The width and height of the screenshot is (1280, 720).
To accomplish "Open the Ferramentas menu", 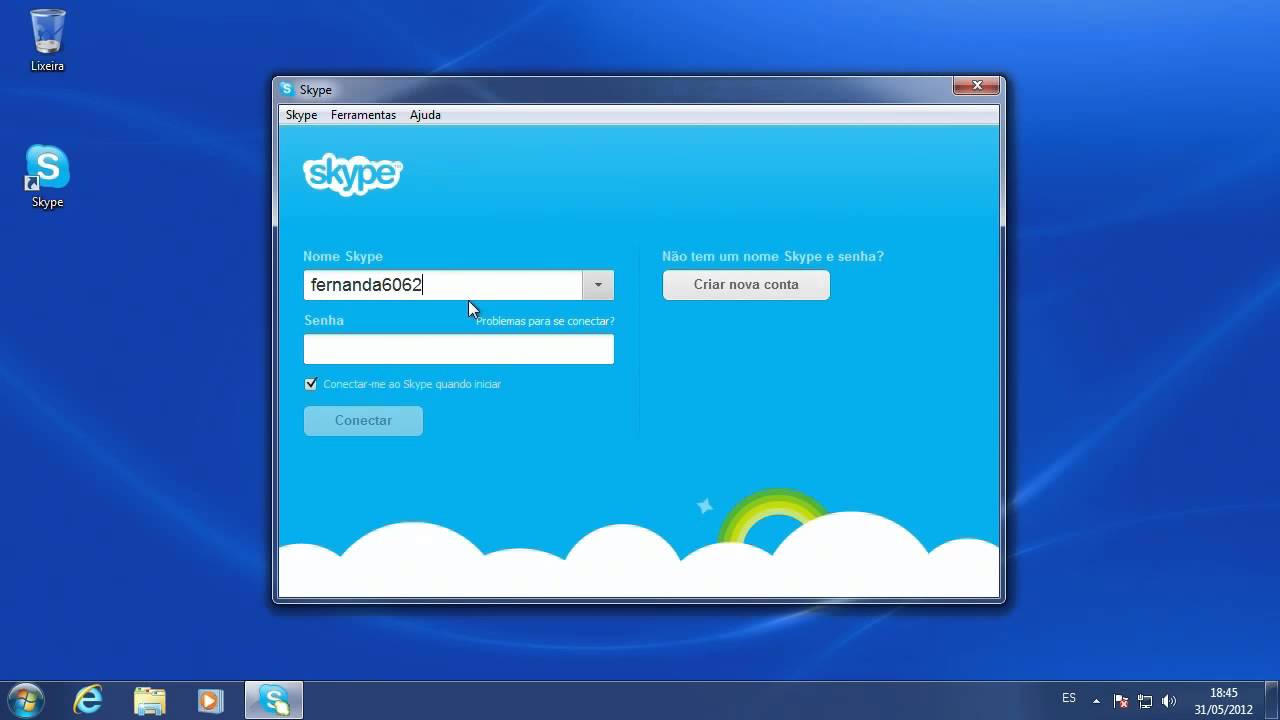I will [x=363, y=115].
